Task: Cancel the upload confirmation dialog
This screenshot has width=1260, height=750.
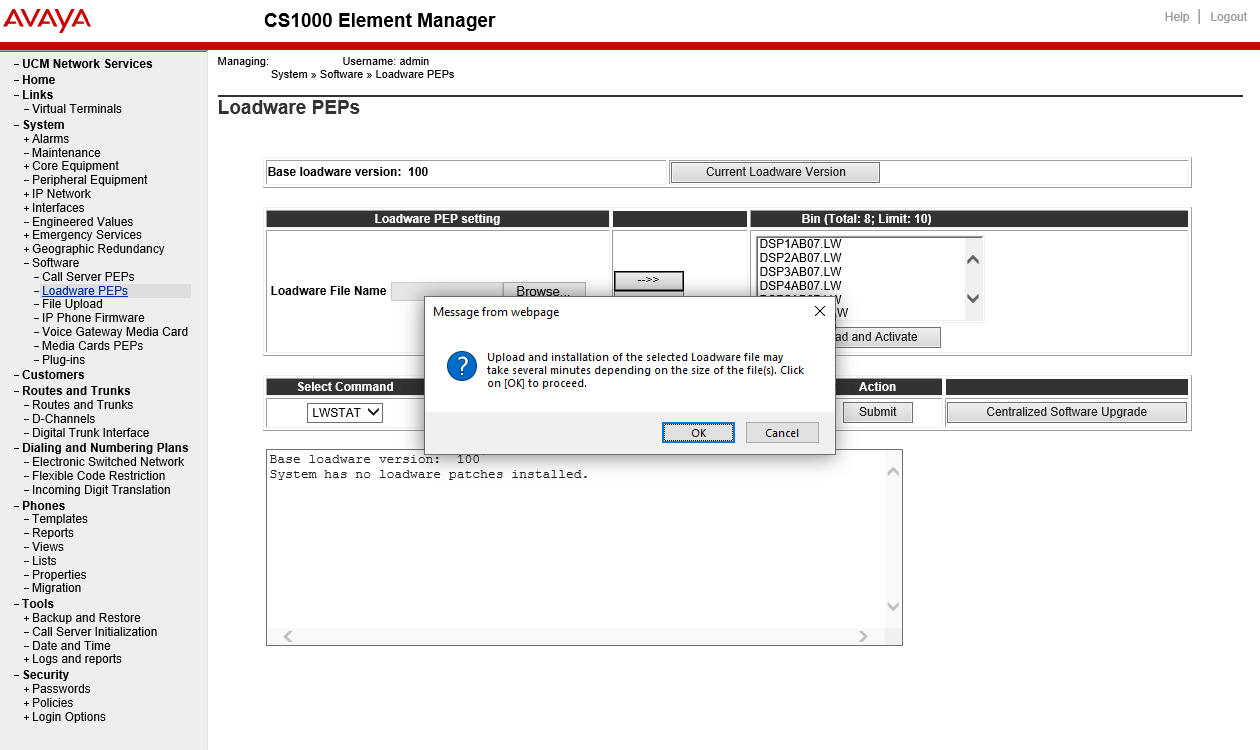Action: tap(782, 432)
